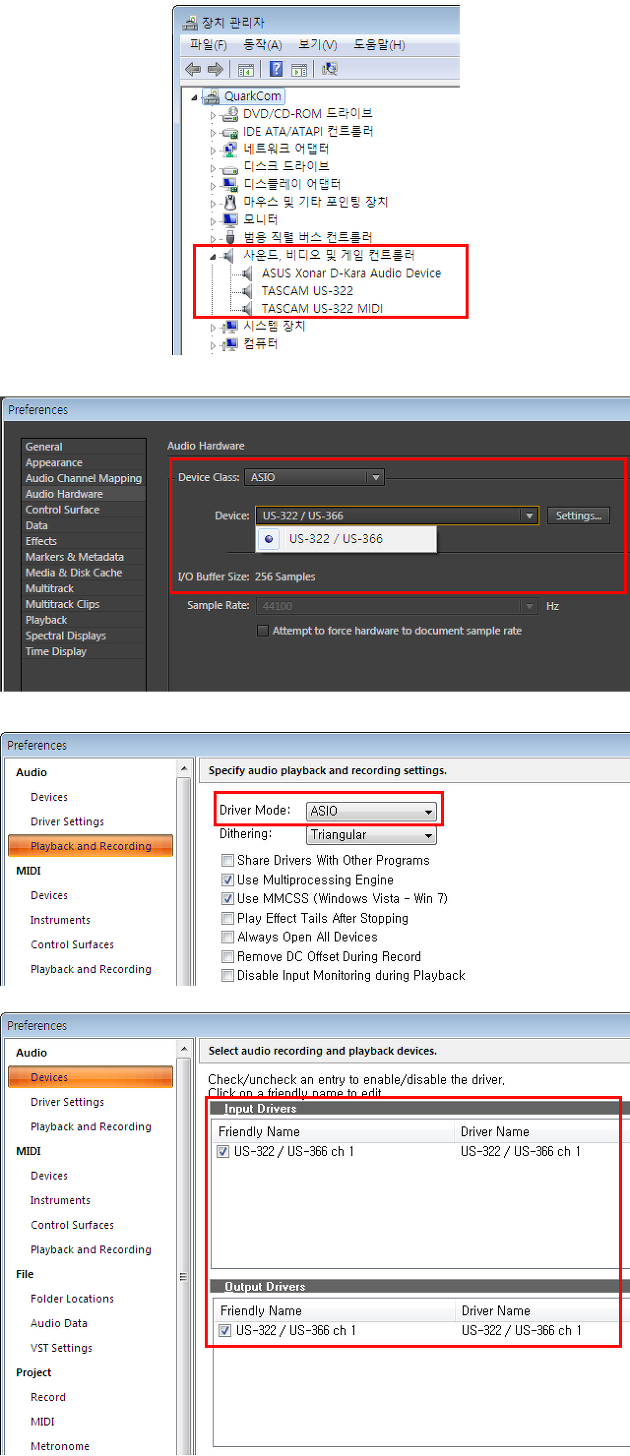Expand the 네트워크 어댑터 node arrow
This screenshot has height=1456, width=630.
(x=213, y=150)
